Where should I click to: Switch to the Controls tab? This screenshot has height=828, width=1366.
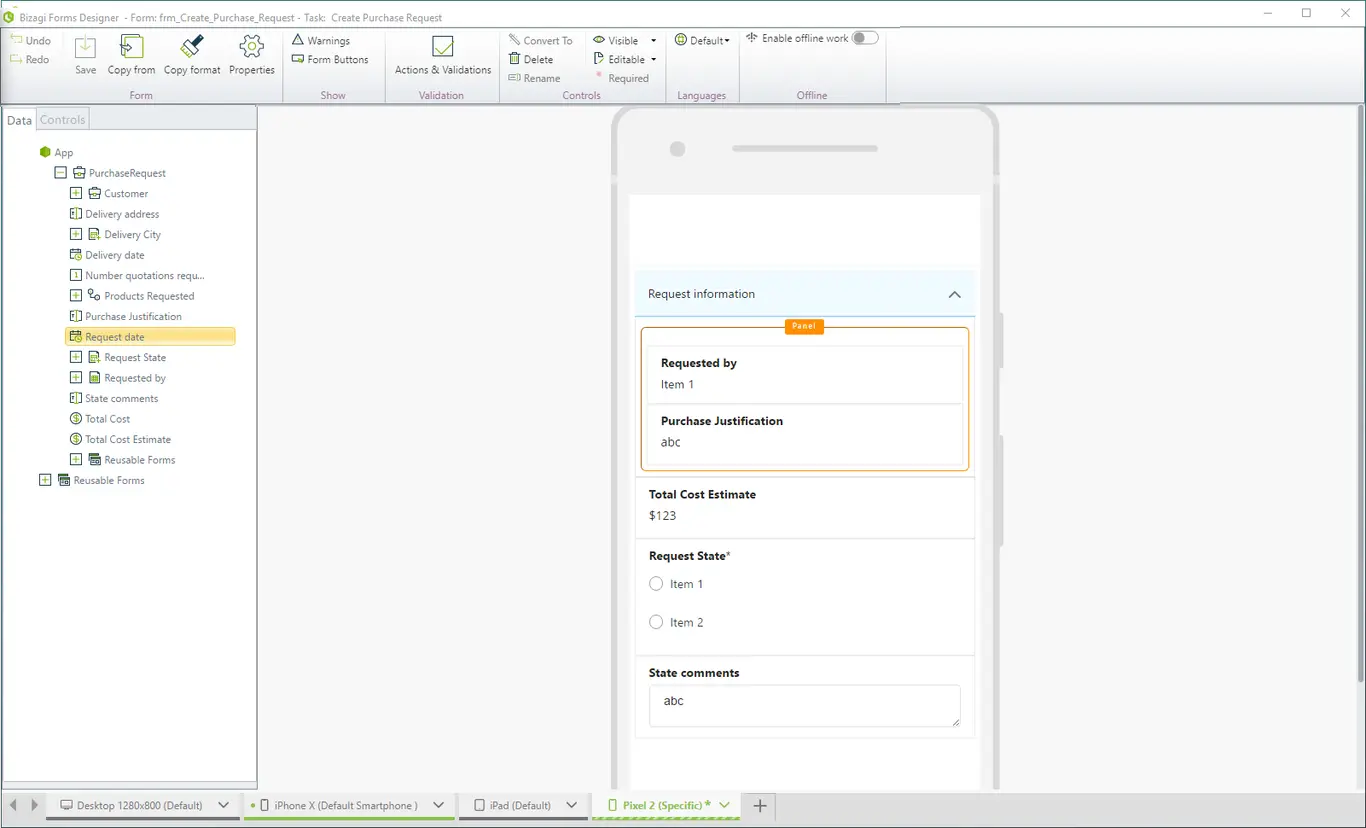click(x=63, y=120)
